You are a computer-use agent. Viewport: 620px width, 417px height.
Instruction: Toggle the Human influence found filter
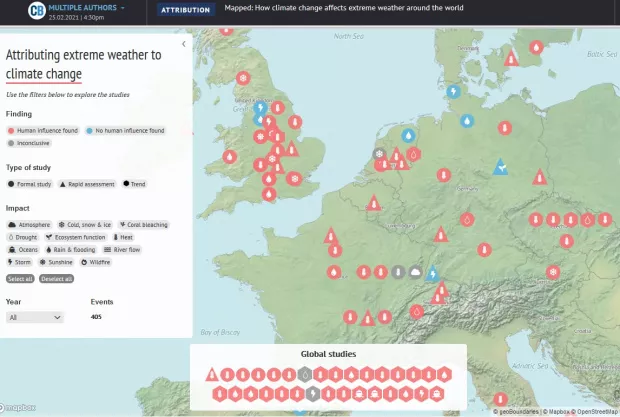coord(44,131)
